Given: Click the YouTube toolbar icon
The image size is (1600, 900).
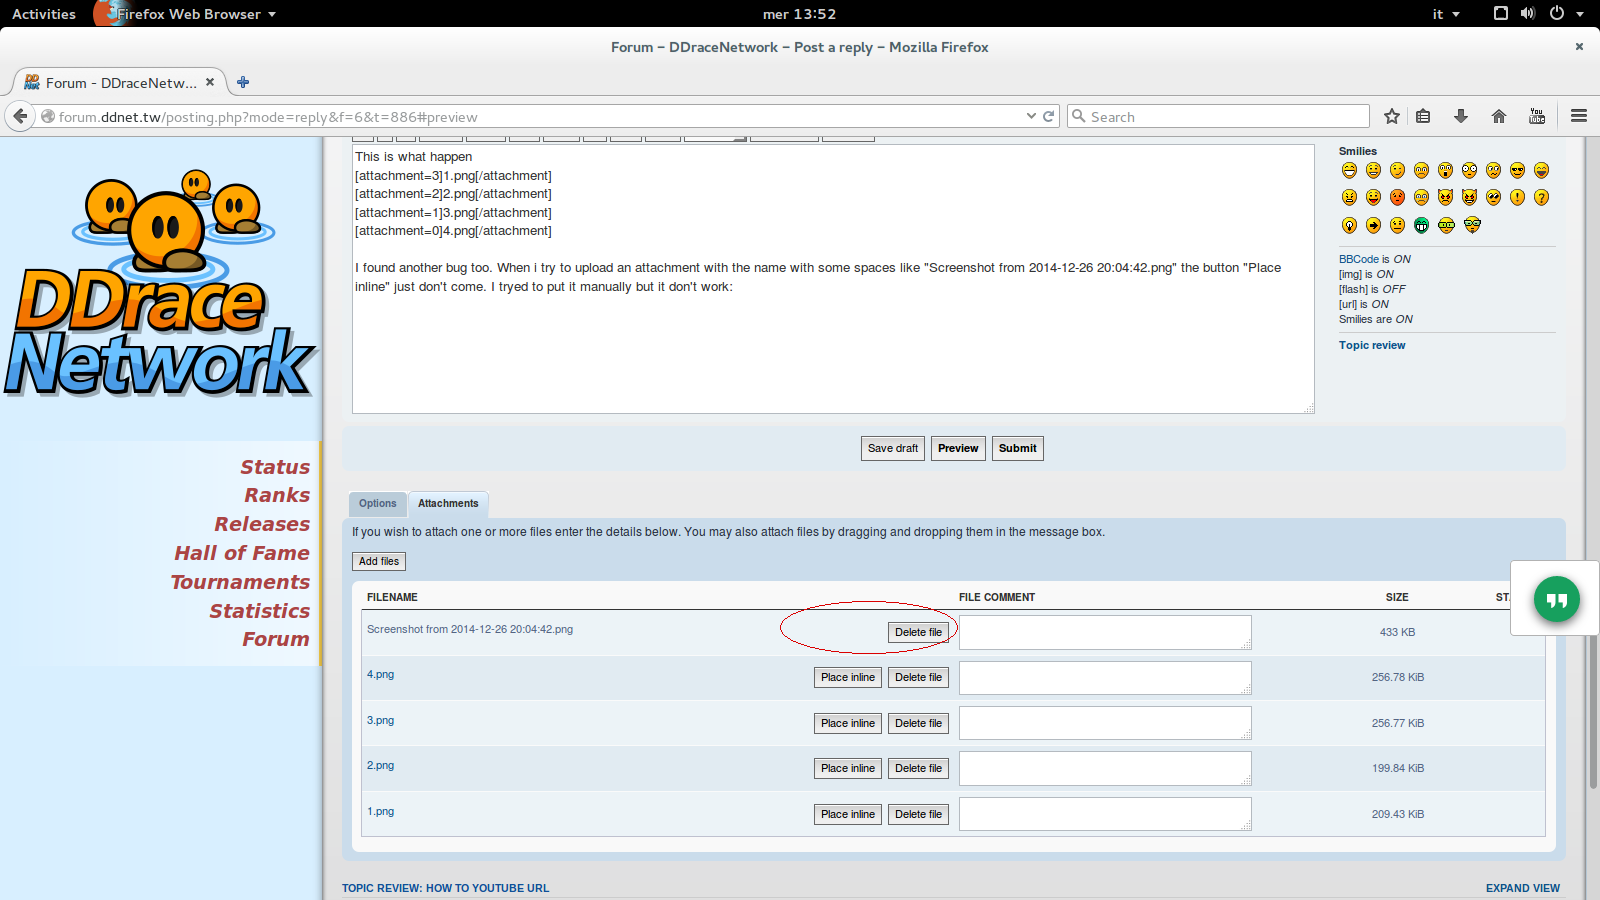Looking at the screenshot, I should pos(1537,116).
